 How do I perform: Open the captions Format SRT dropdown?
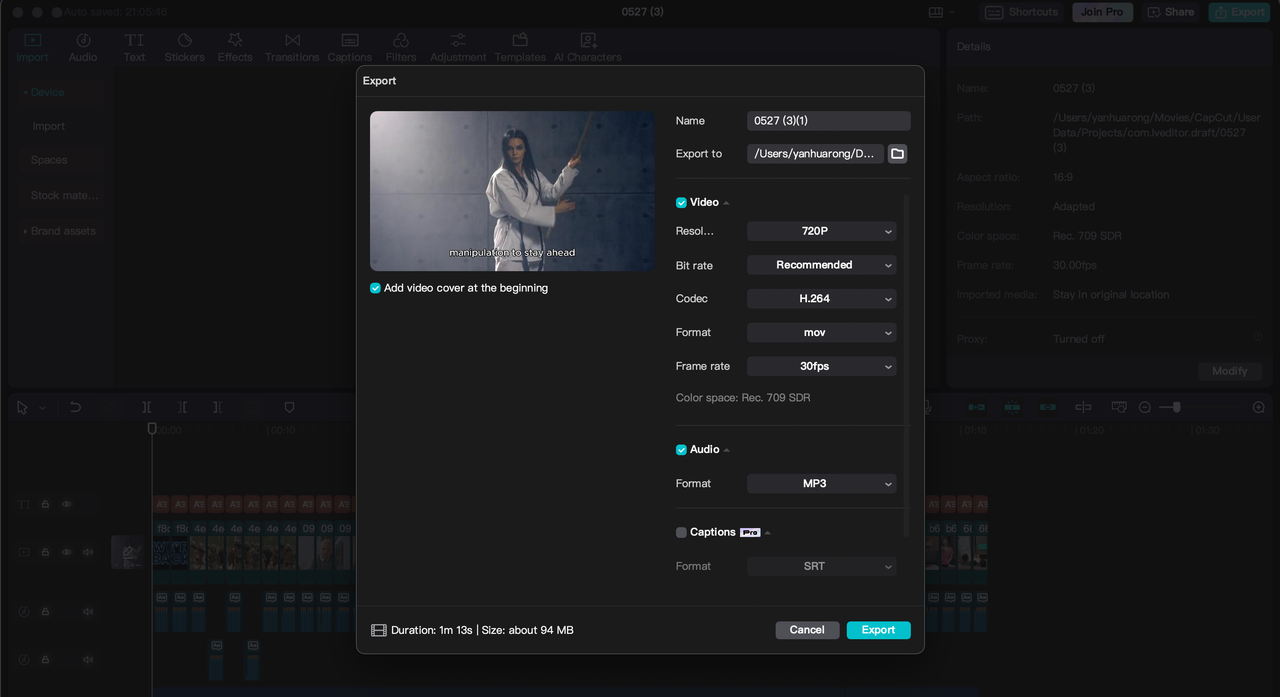pyautogui.click(x=822, y=566)
